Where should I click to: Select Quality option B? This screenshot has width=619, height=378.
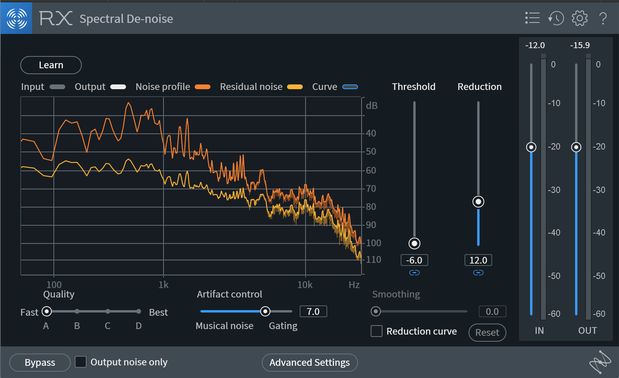(77, 312)
